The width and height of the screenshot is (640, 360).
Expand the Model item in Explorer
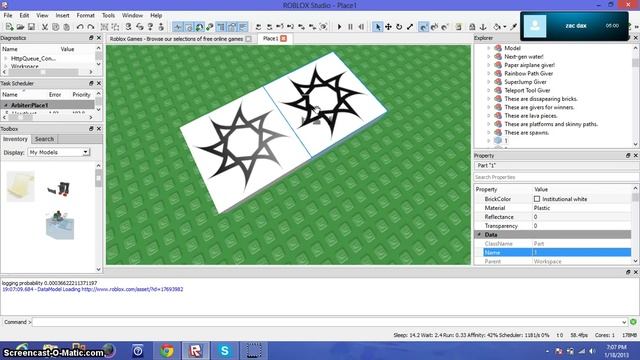(489, 48)
